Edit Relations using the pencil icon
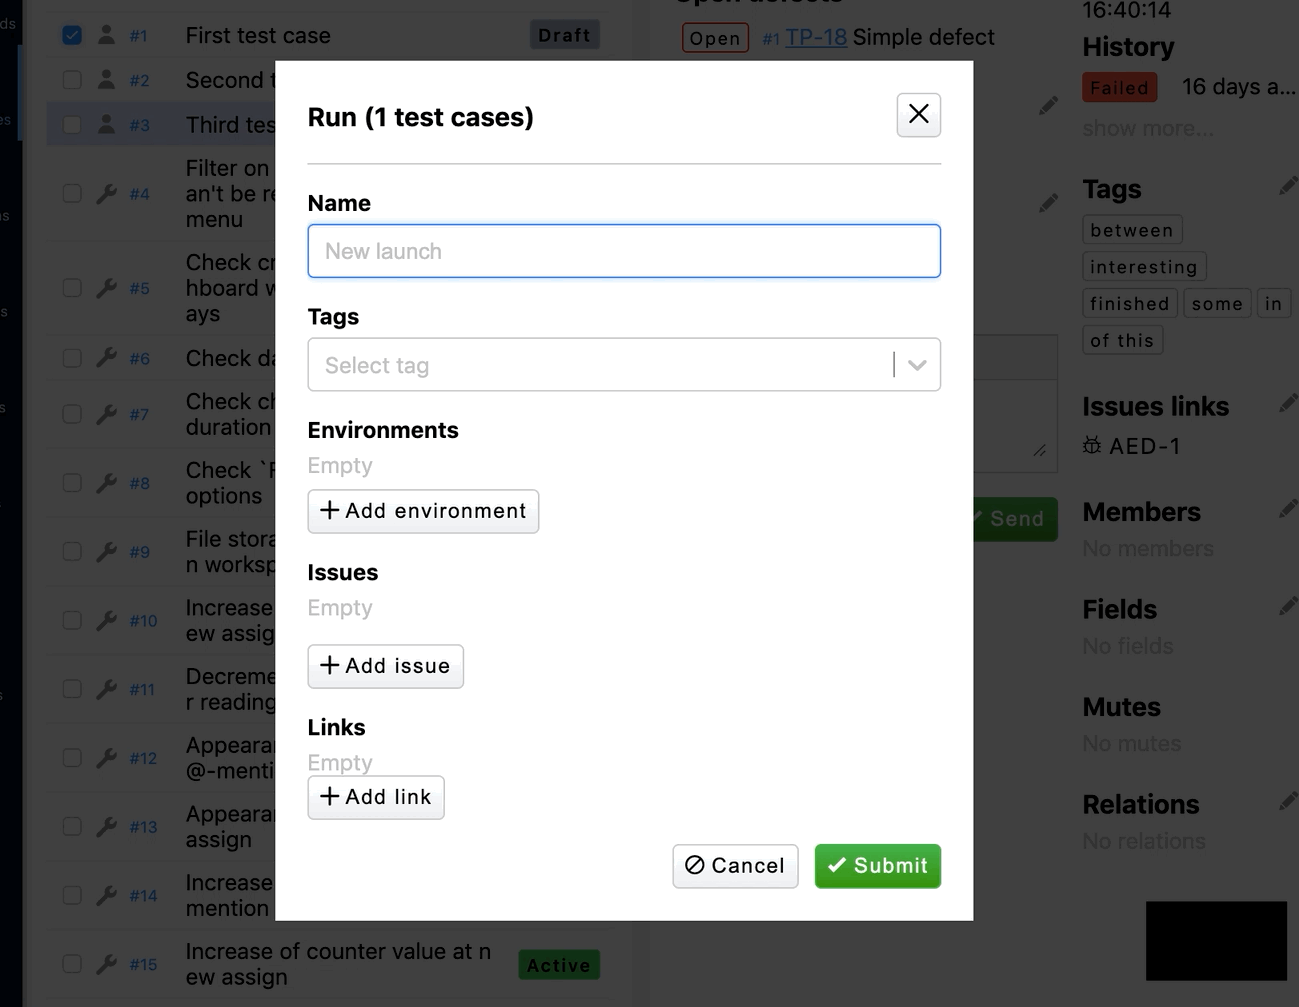The width and height of the screenshot is (1299, 1007). (x=1288, y=802)
